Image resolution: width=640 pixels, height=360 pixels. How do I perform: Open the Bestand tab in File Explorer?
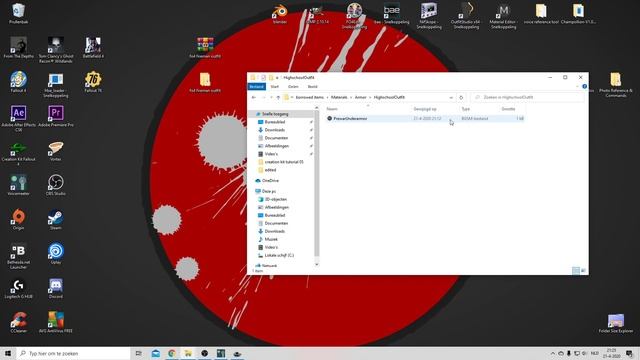[256, 87]
